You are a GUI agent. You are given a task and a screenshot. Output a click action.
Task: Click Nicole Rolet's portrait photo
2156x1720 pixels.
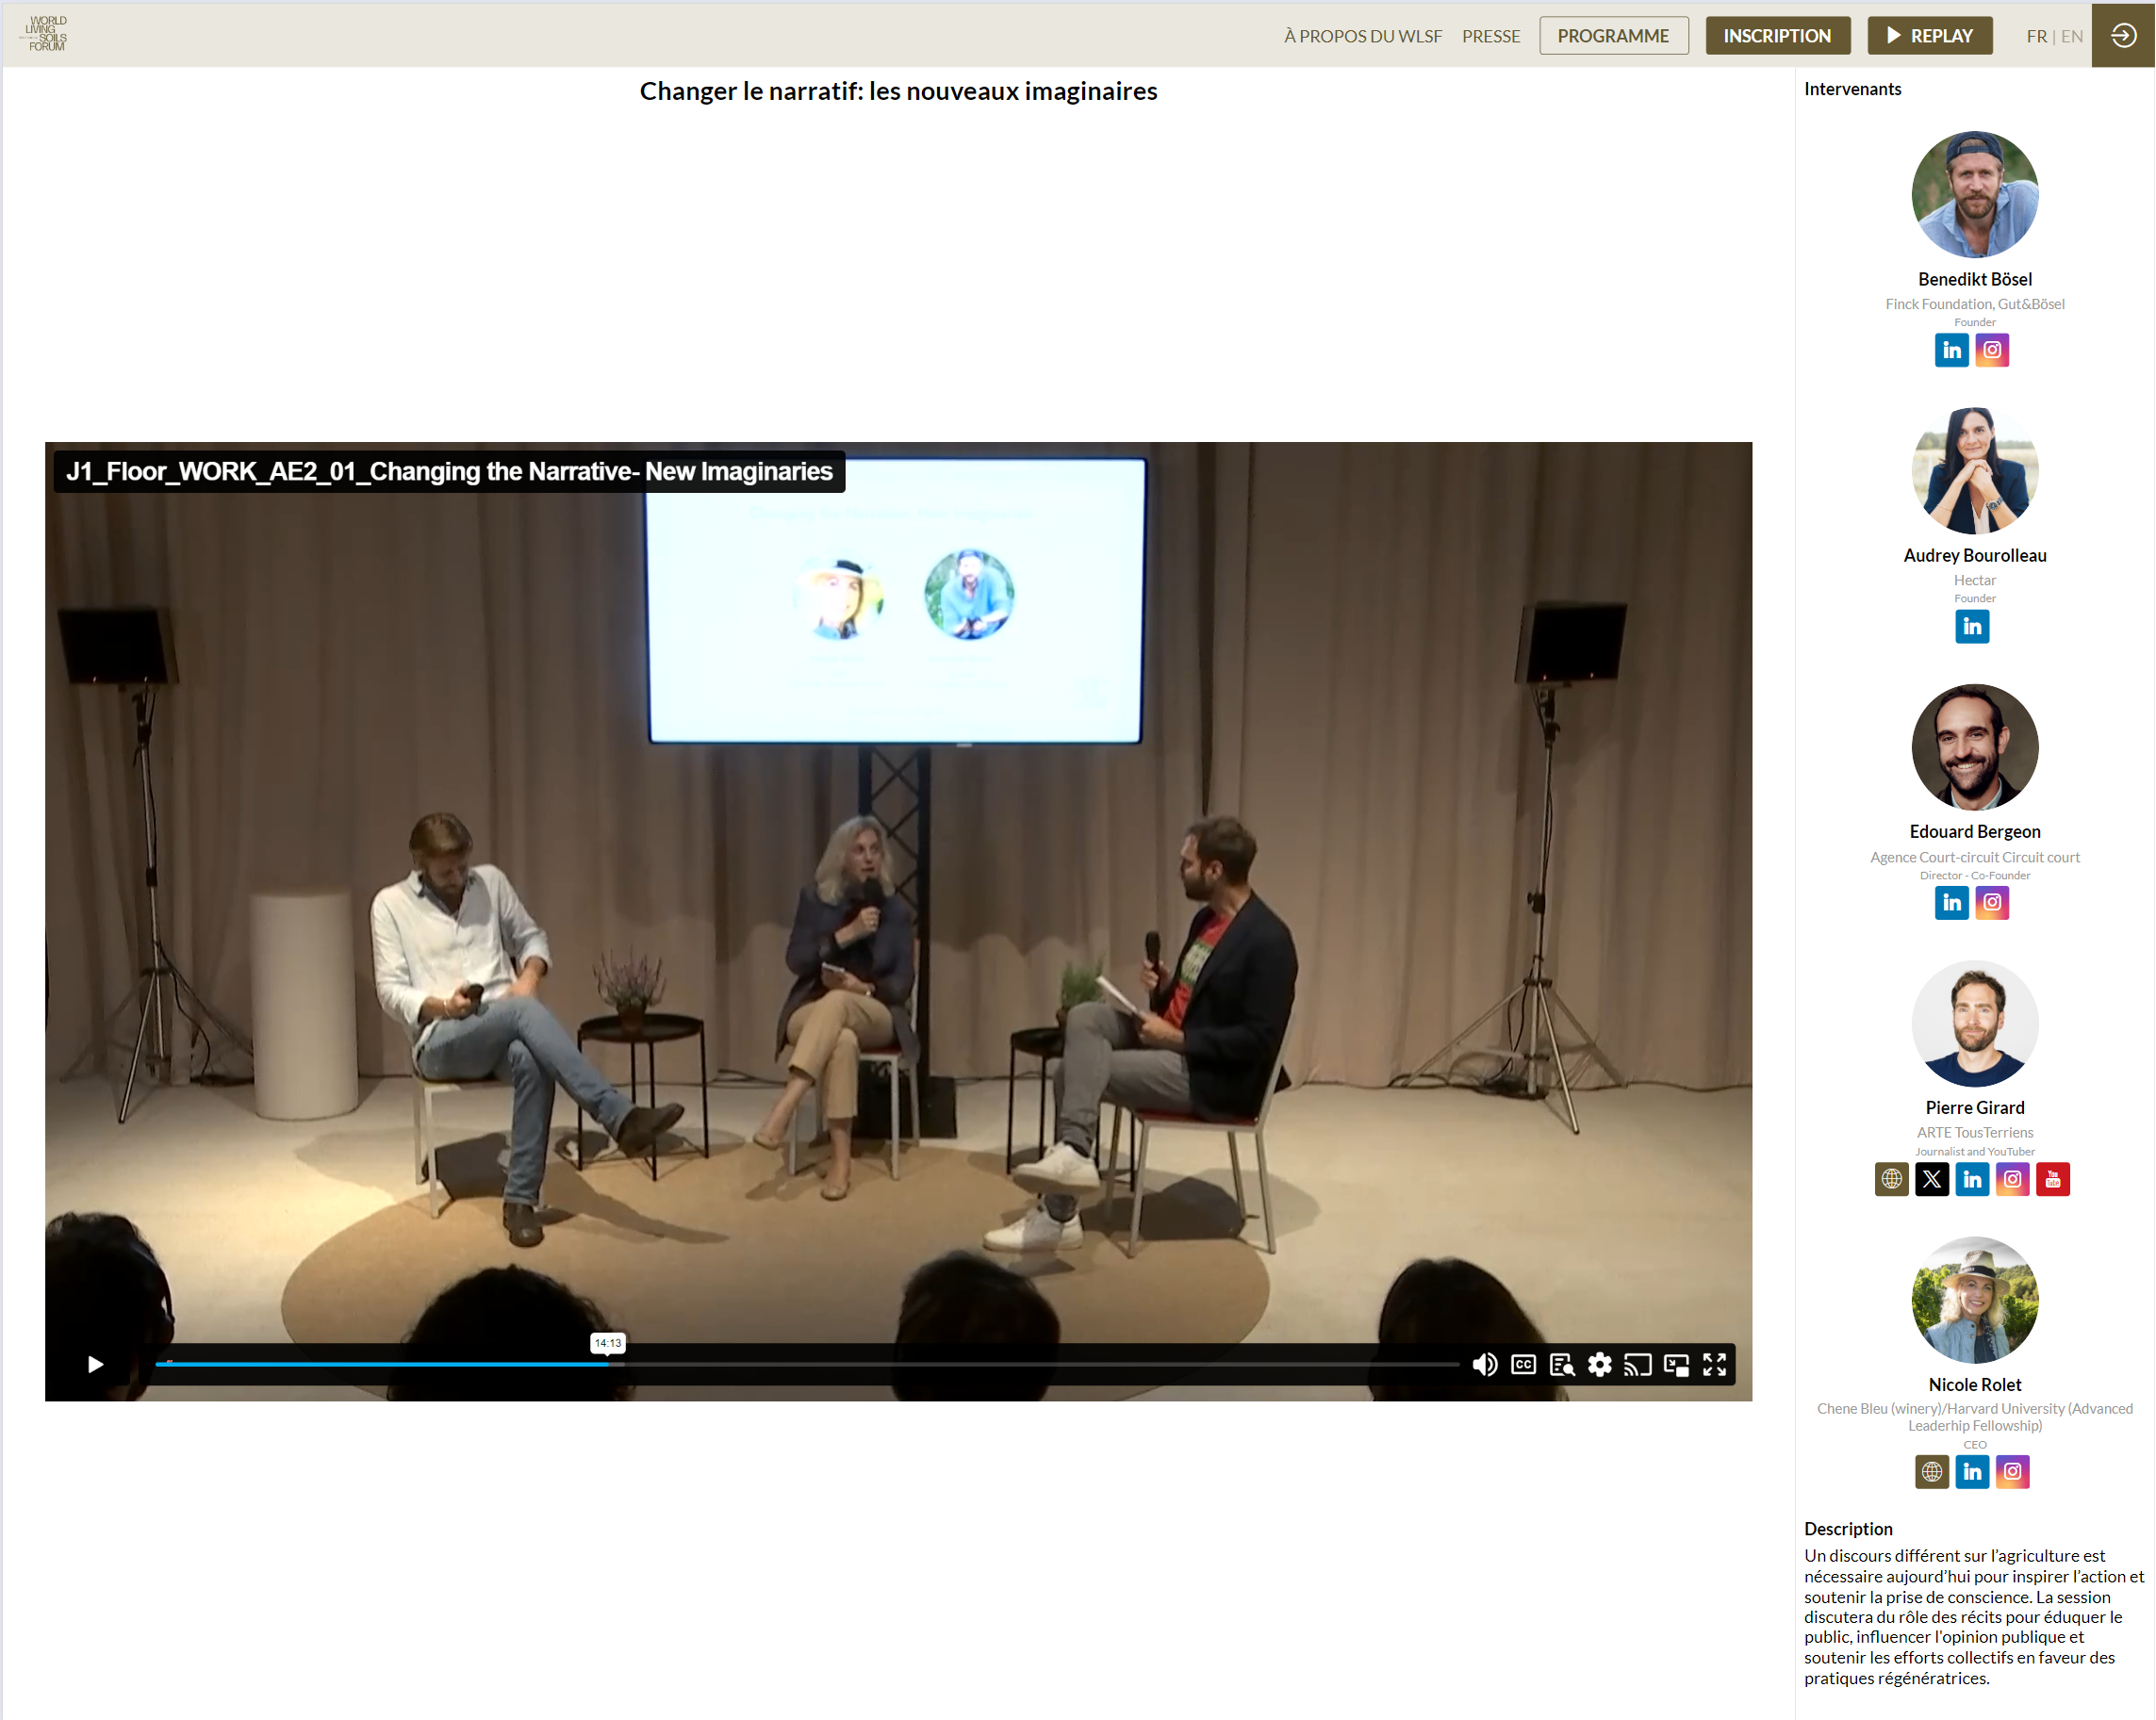click(1975, 1300)
